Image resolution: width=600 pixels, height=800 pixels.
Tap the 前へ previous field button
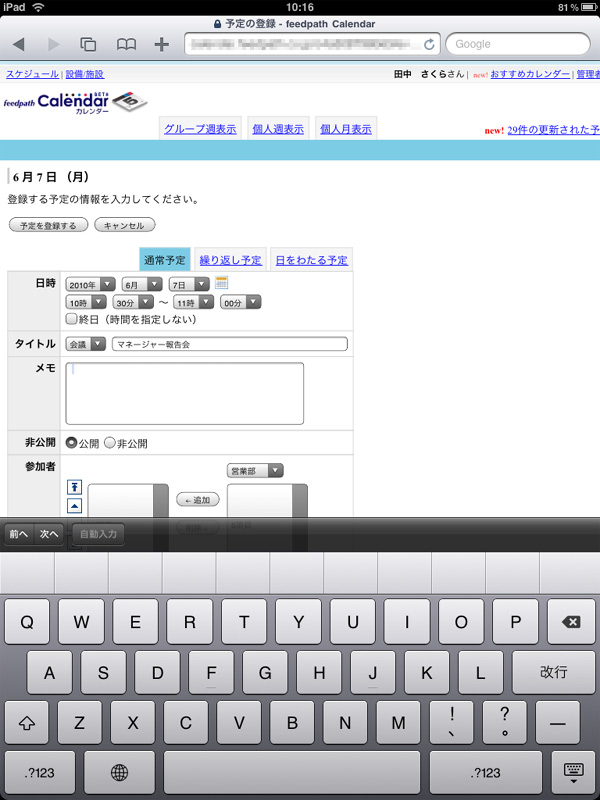[x=19, y=534]
